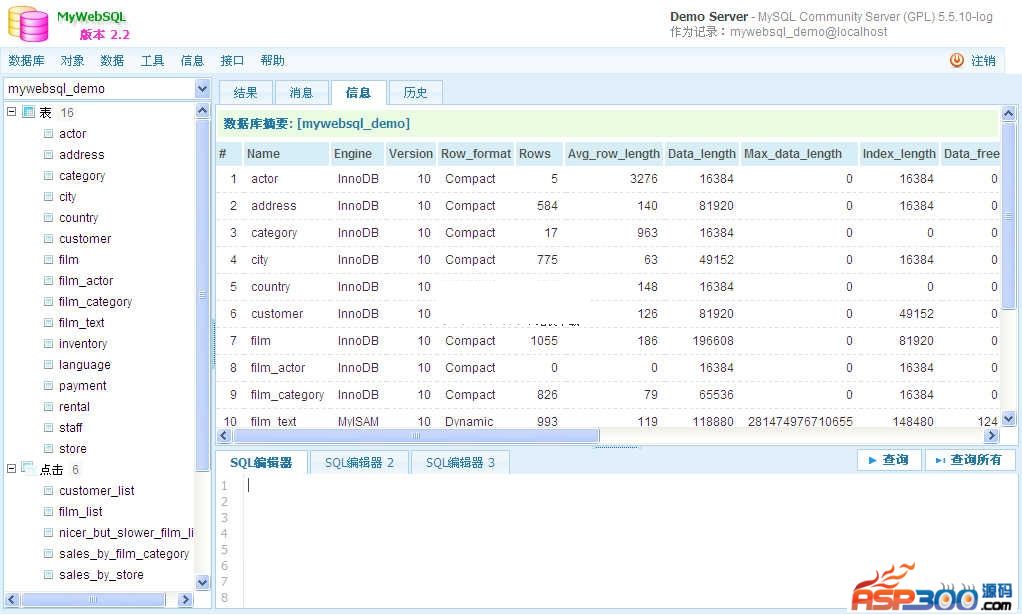Click the views folder icon in tree
The image size is (1022, 615).
28,469
